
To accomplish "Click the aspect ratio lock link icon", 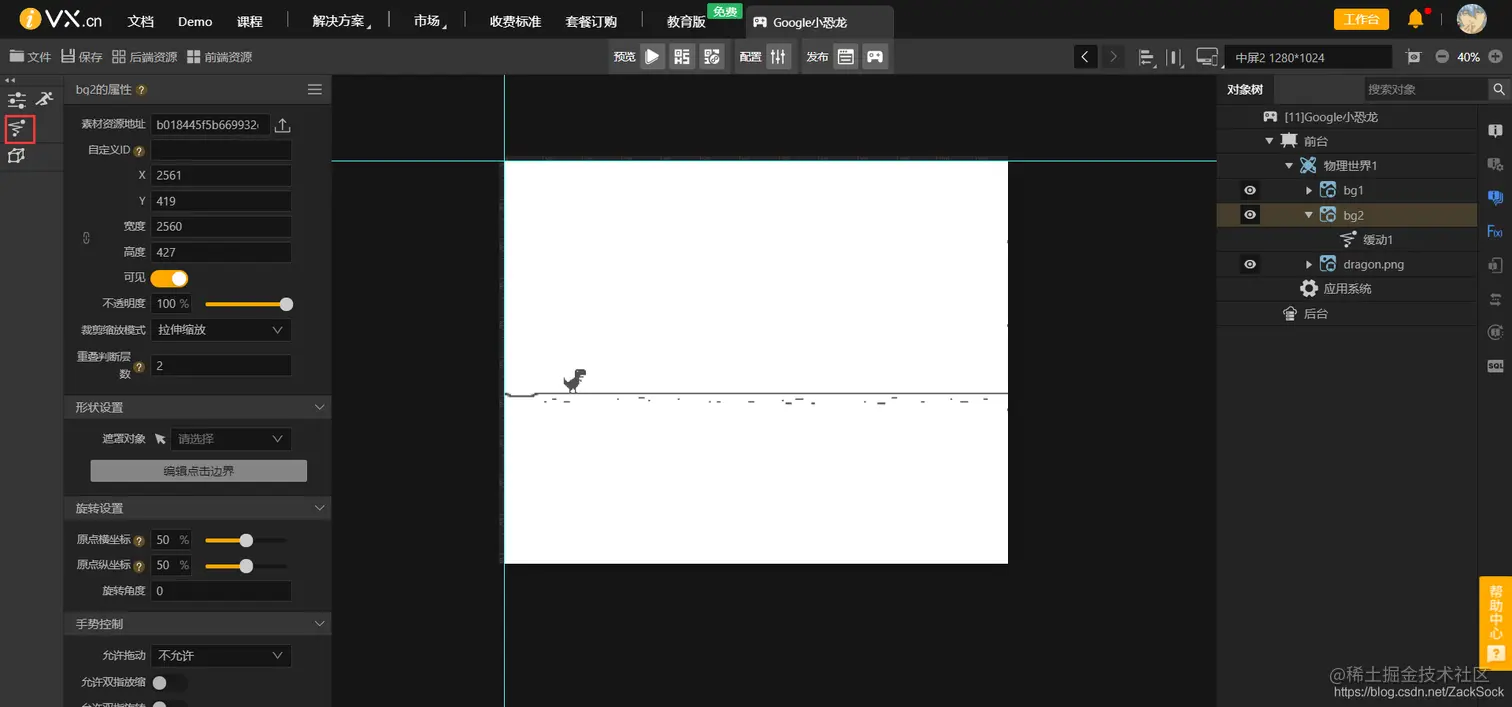I will (86, 239).
